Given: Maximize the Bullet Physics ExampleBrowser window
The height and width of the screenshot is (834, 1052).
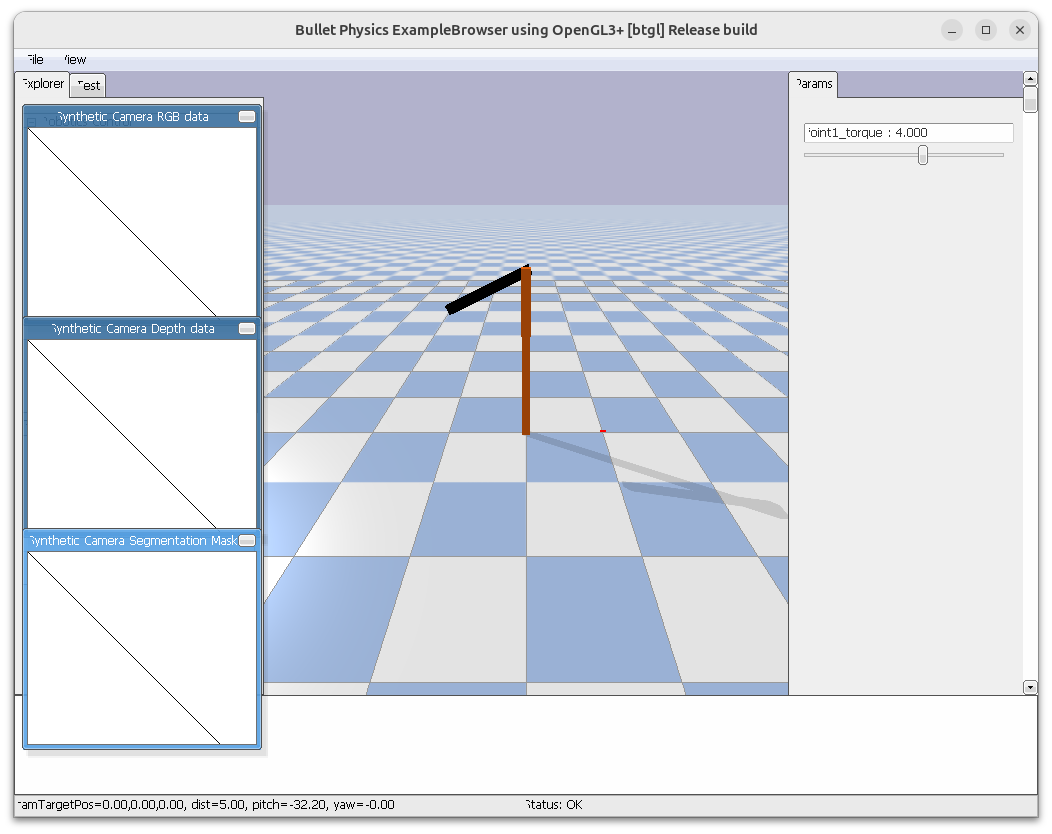Looking at the screenshot, I should coord(986,30).
